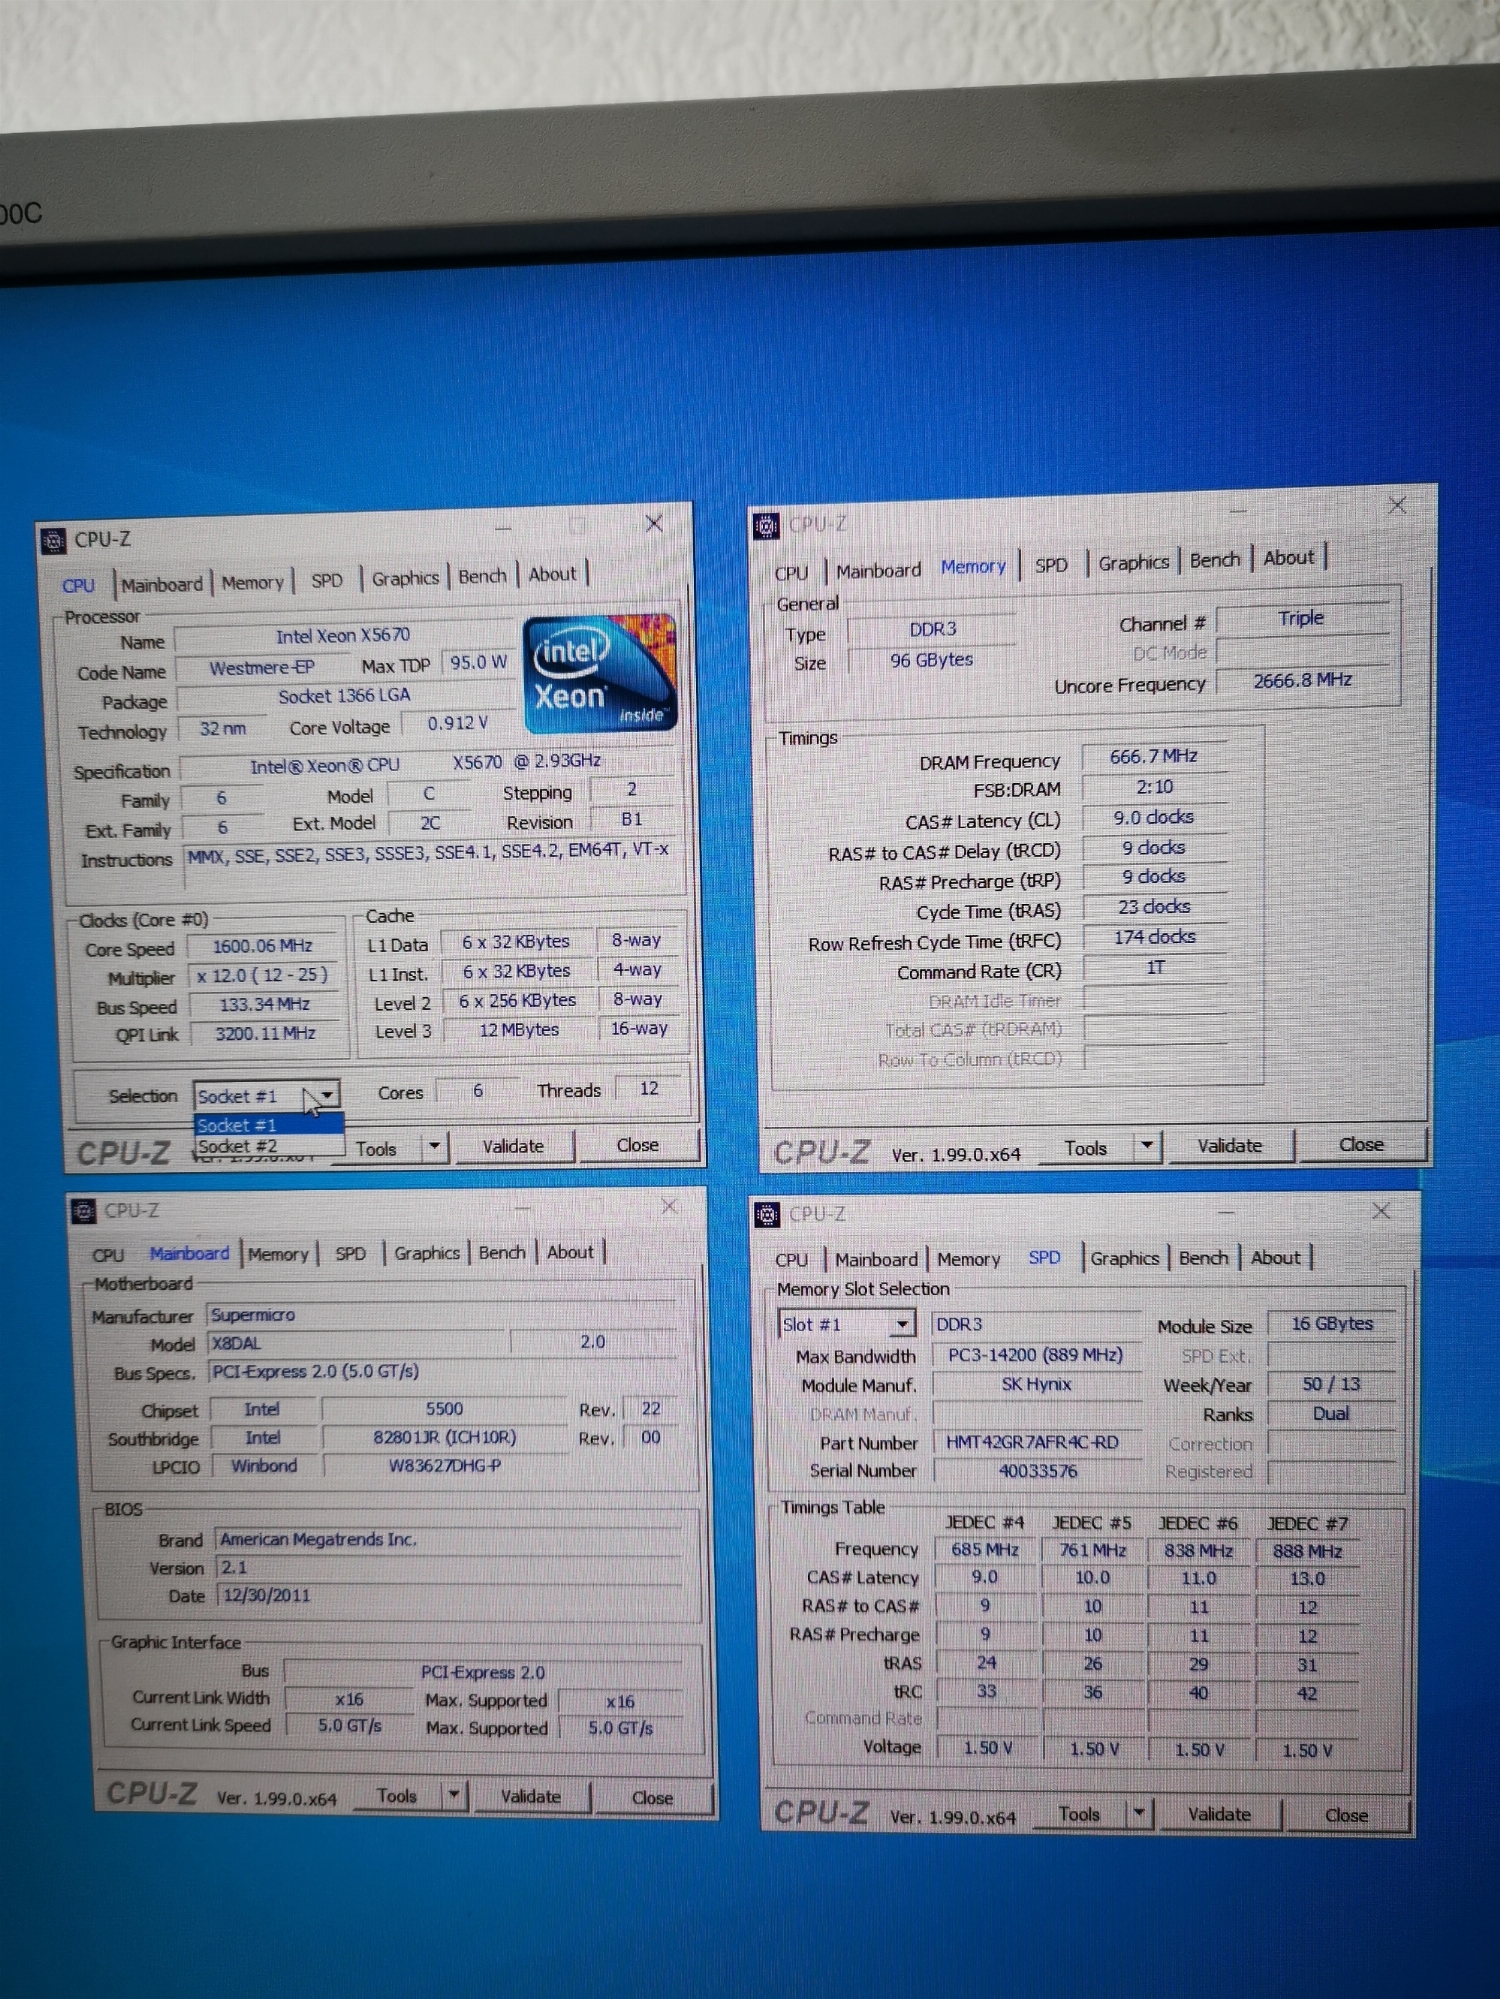Expand Tools dropdown arrow in the SPD window
1500x1999 pixels.
[x=1138, y=1813]
